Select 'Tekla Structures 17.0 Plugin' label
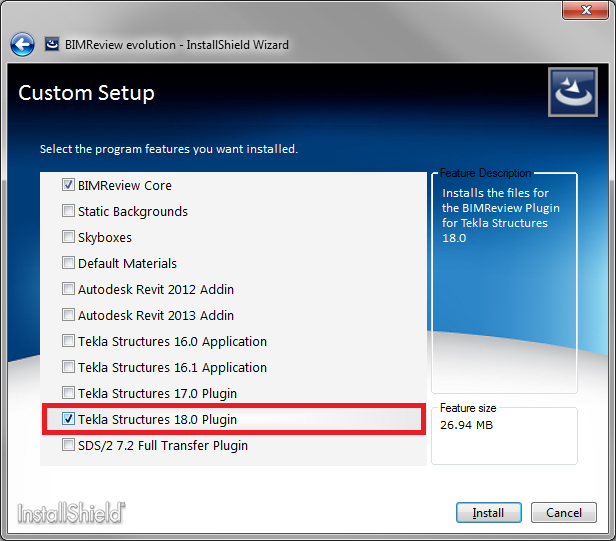The image size is (616, 541). (x=158, y=394)
